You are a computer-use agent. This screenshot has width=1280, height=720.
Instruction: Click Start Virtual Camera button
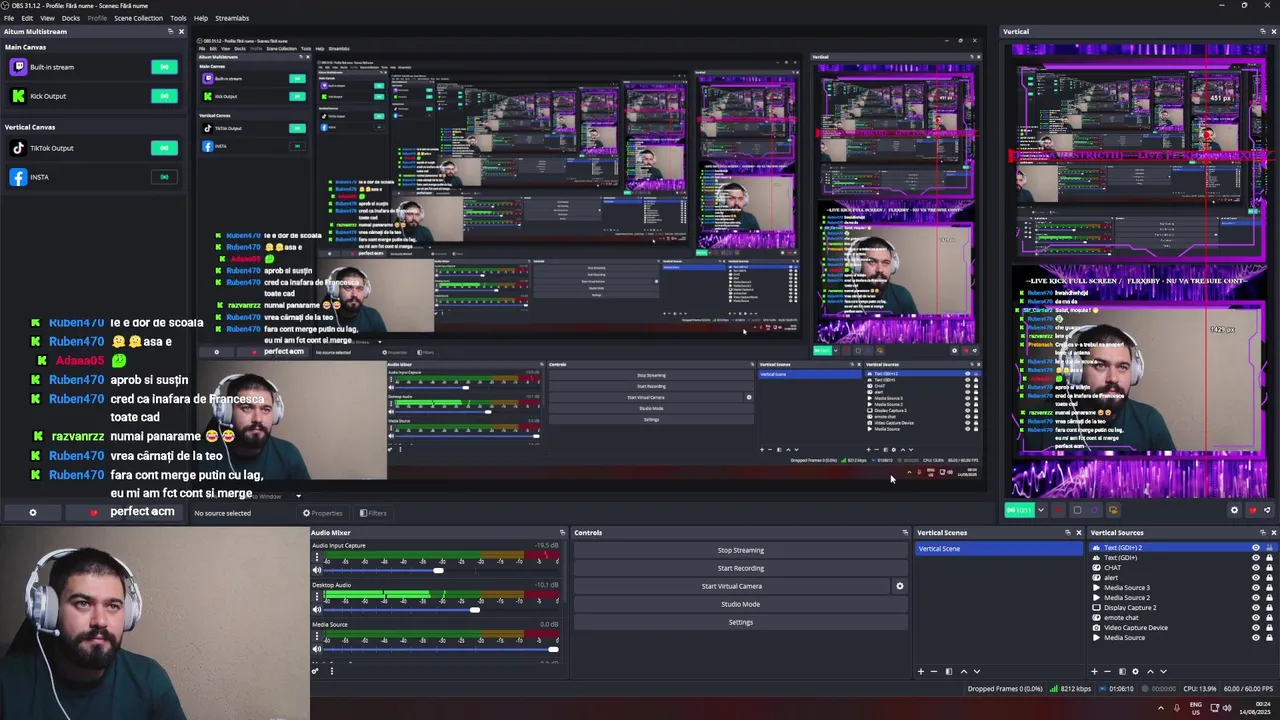tap(731, 586)
